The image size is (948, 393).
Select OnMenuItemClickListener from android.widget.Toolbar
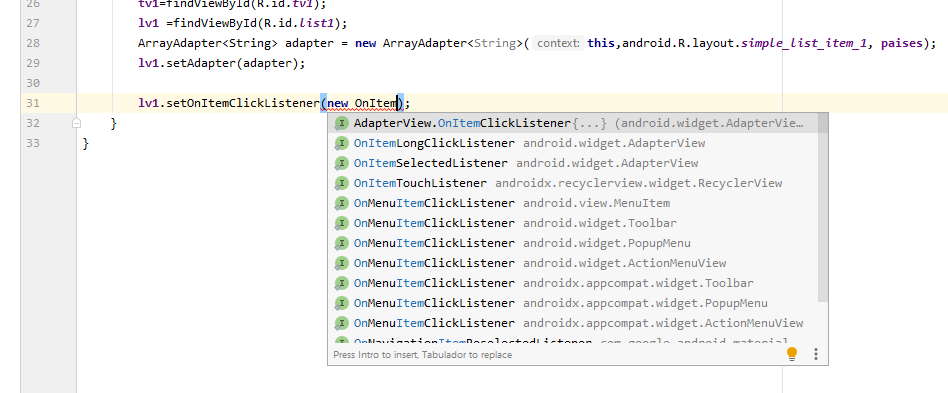573,223
